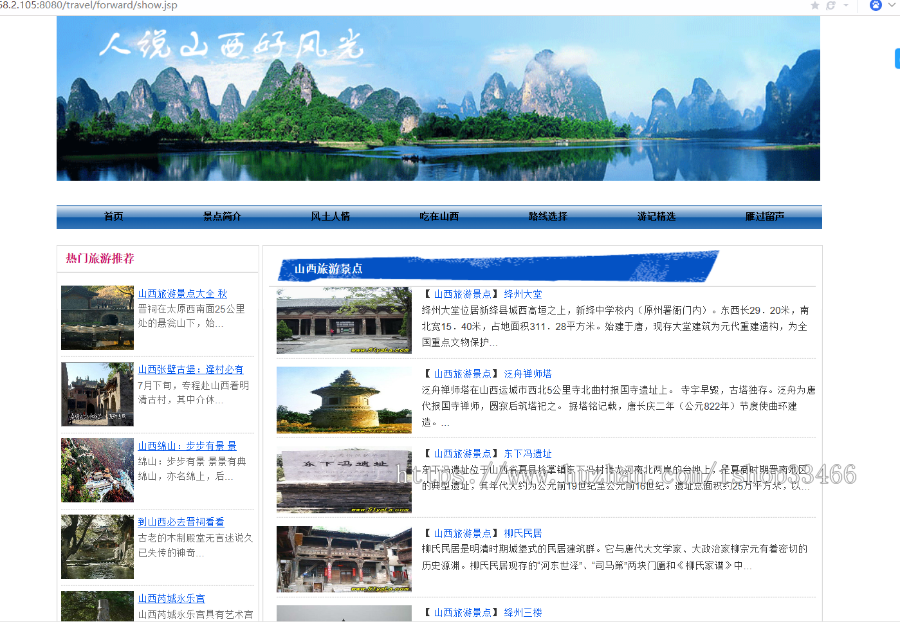Click the 山西旅游景点 category link beside 绛州大堂
900x622 pixels.
[x=463, y=294]
